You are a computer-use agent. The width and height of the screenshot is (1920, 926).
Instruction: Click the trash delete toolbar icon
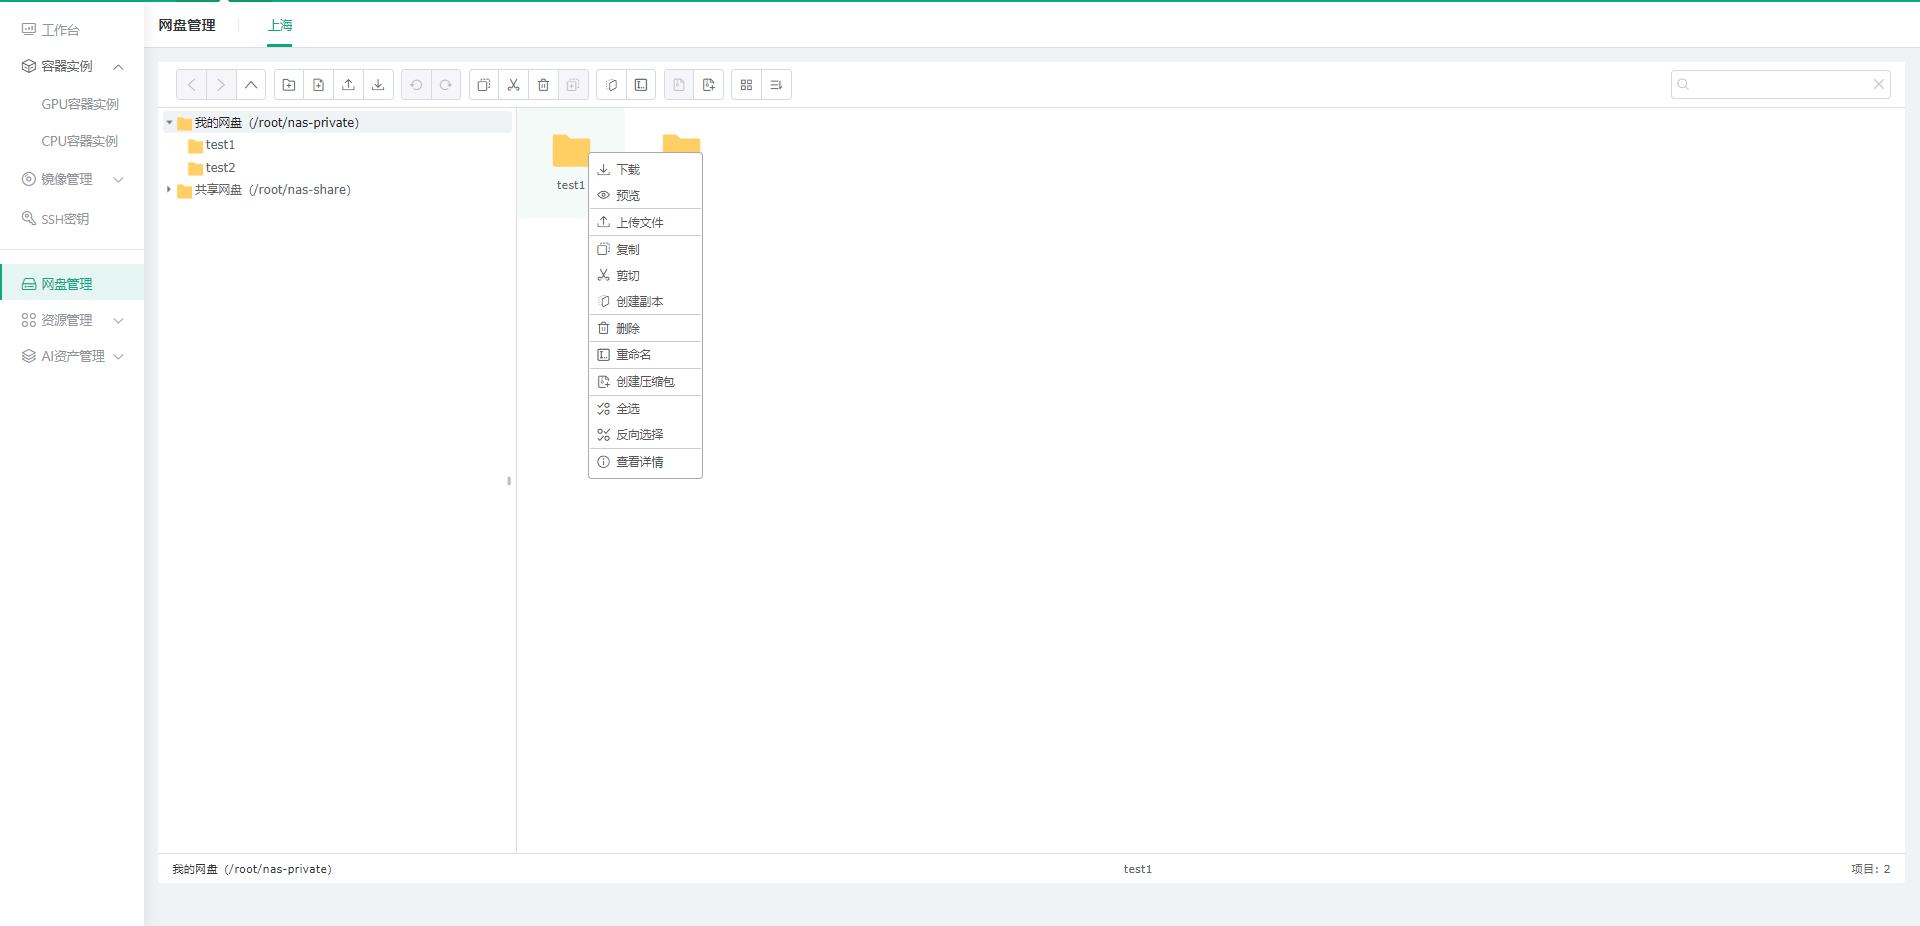[543, 85]
